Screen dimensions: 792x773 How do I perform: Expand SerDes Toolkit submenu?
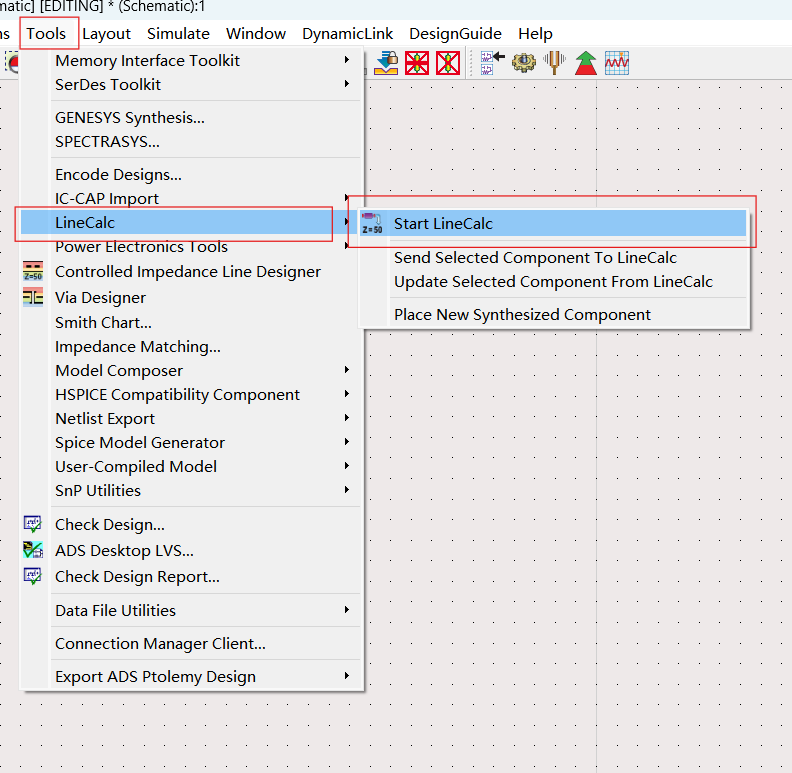click(191, 85)
